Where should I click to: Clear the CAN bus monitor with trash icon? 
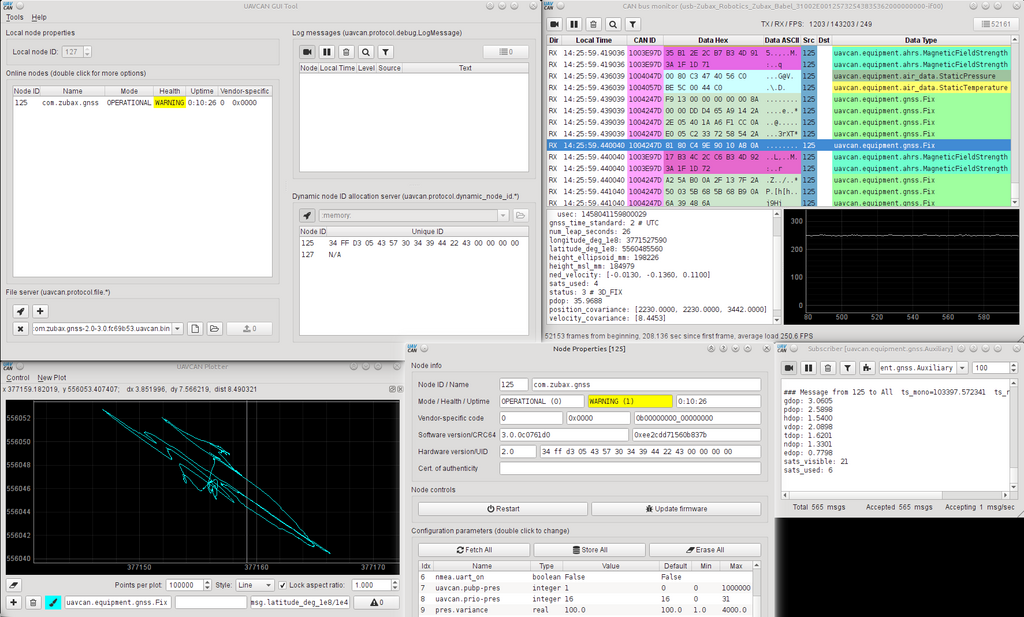click(593, 24)
